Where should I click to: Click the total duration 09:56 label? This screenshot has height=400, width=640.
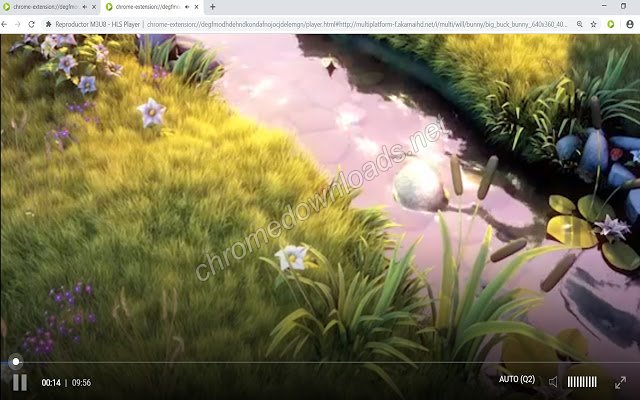point(81,383)
